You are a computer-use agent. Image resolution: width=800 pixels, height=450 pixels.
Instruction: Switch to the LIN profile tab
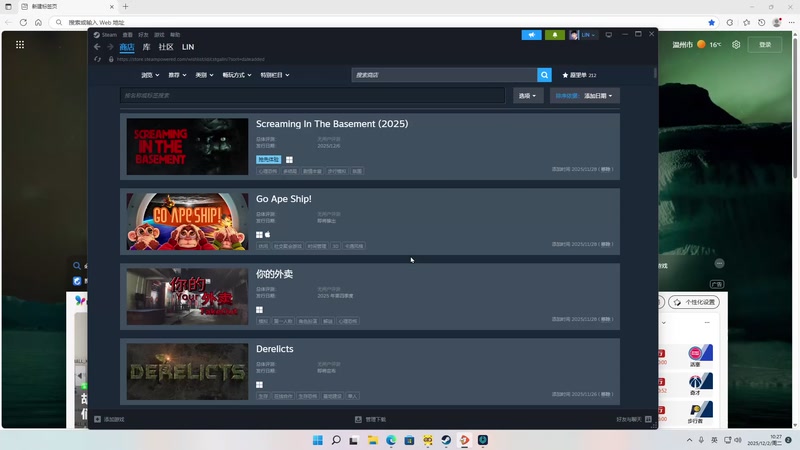click(x=188, y=47)
